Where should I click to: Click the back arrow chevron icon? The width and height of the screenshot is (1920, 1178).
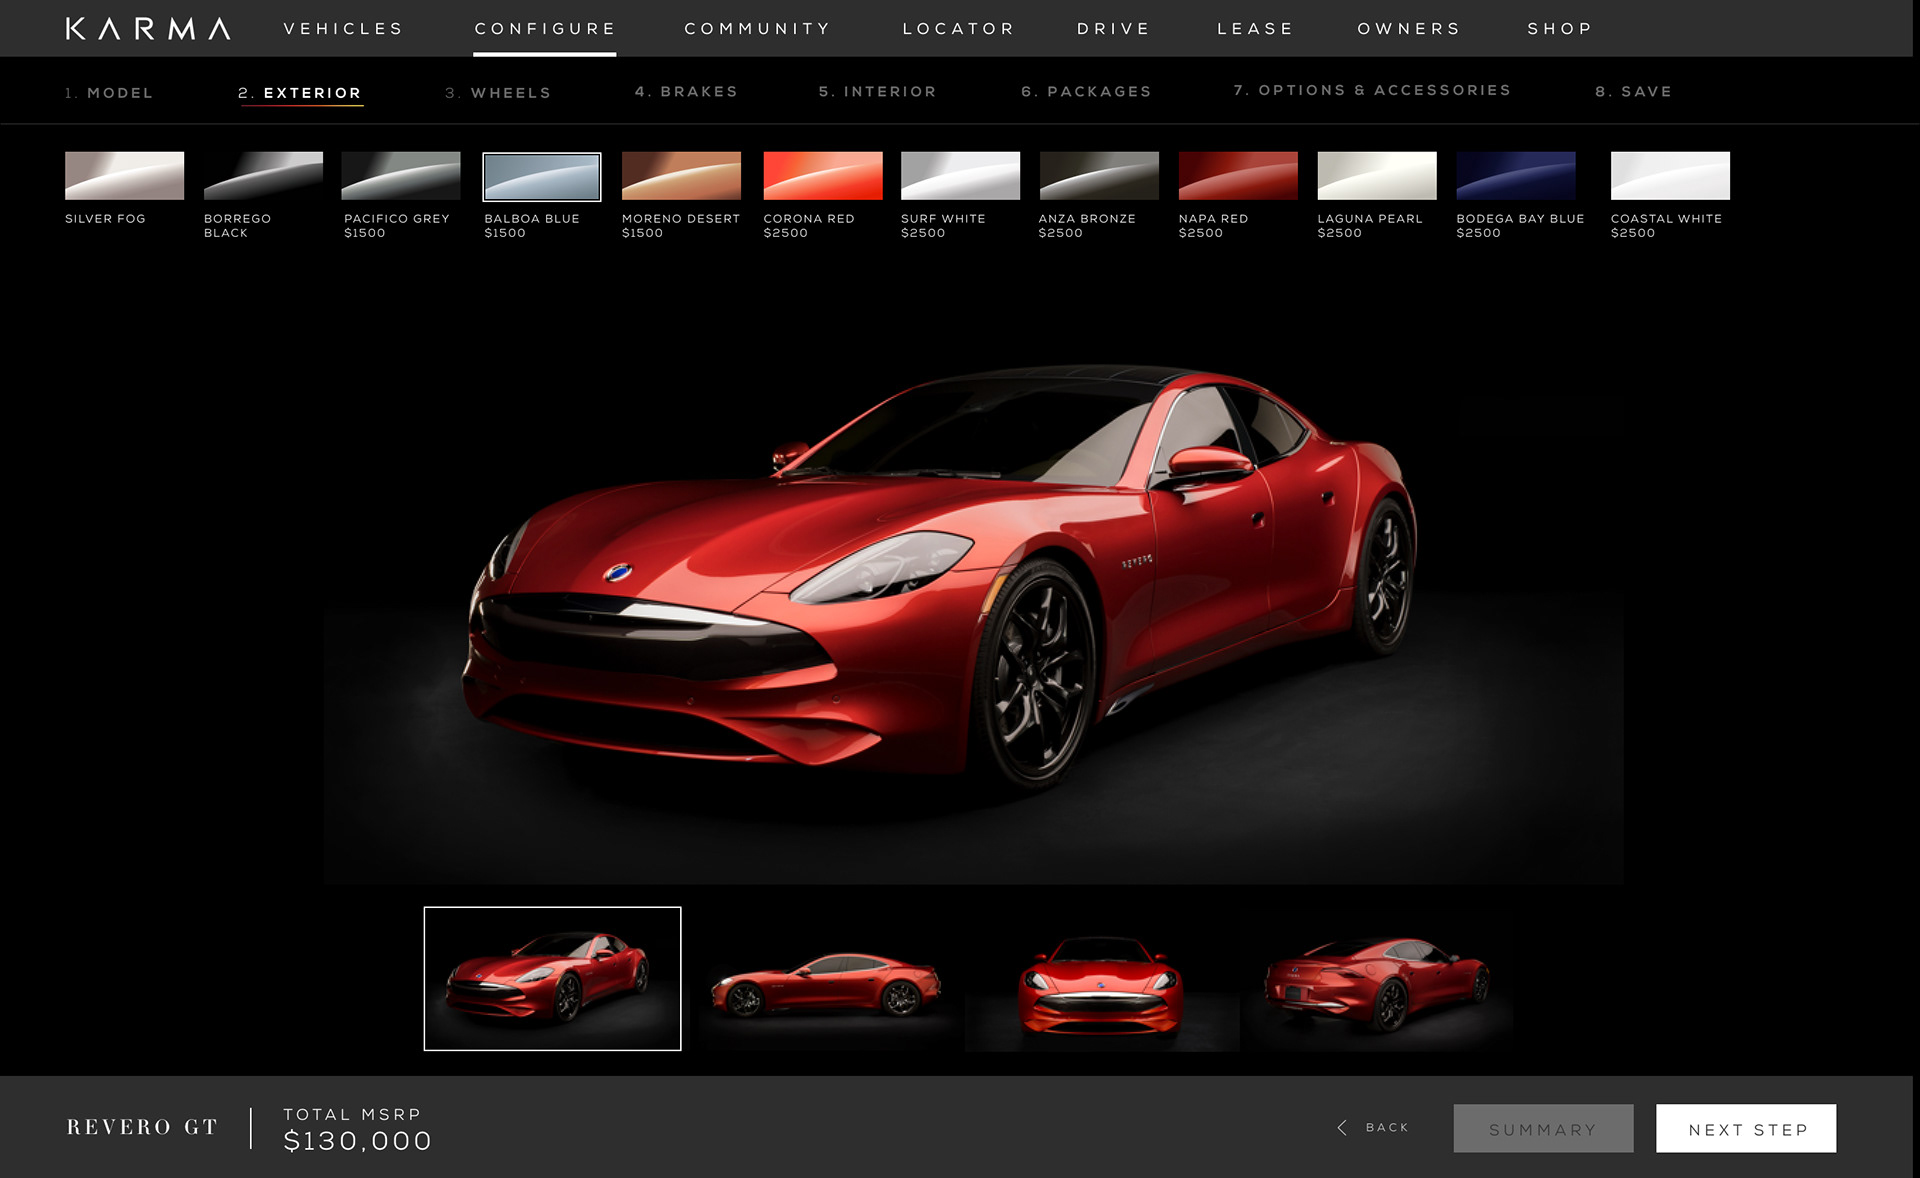(1342, 1128)
